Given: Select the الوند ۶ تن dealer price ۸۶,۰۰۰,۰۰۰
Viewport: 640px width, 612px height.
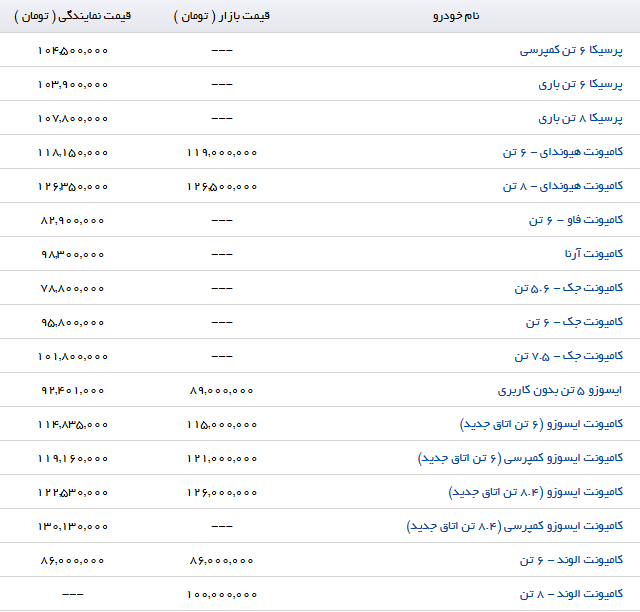Looking at the screenshot, I should point(72,561).
